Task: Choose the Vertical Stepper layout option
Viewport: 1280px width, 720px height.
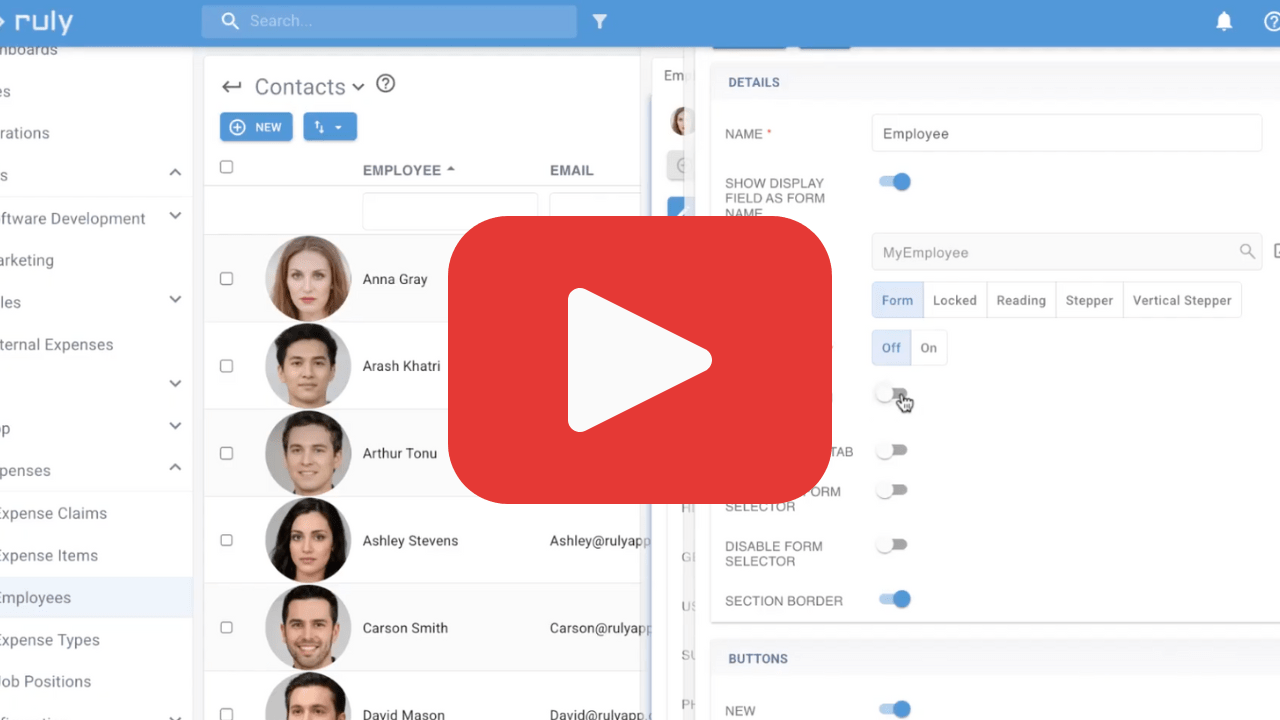Action: 1182,300
